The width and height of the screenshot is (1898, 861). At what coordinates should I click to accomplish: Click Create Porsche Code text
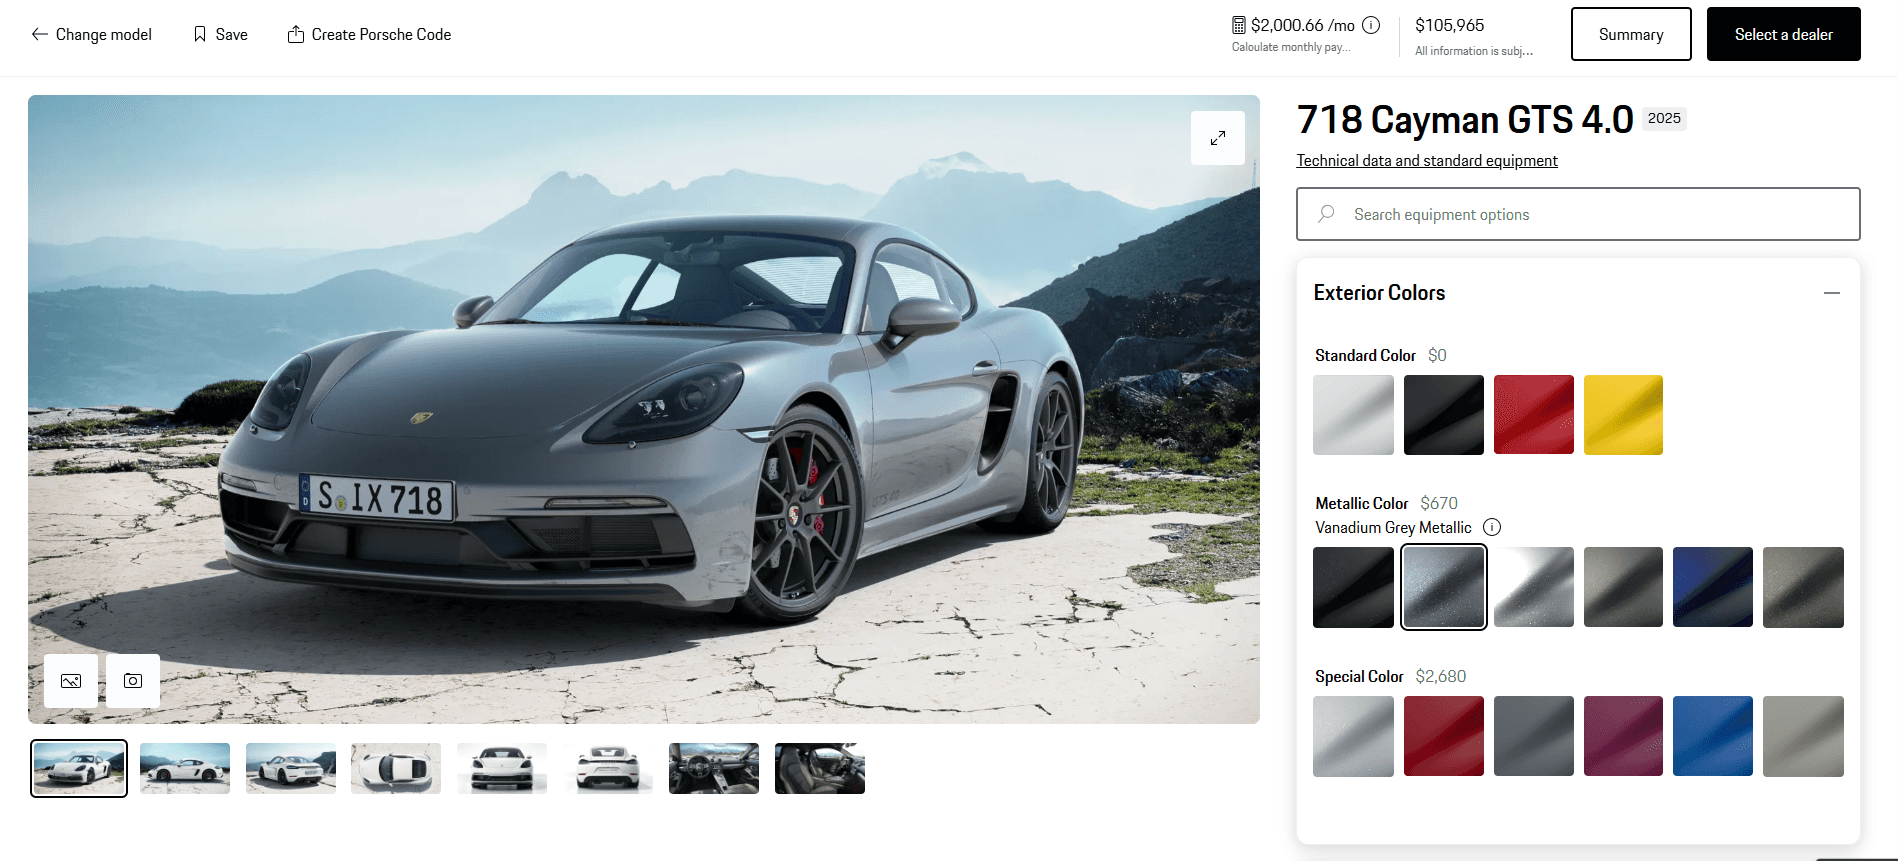(381, 34)
